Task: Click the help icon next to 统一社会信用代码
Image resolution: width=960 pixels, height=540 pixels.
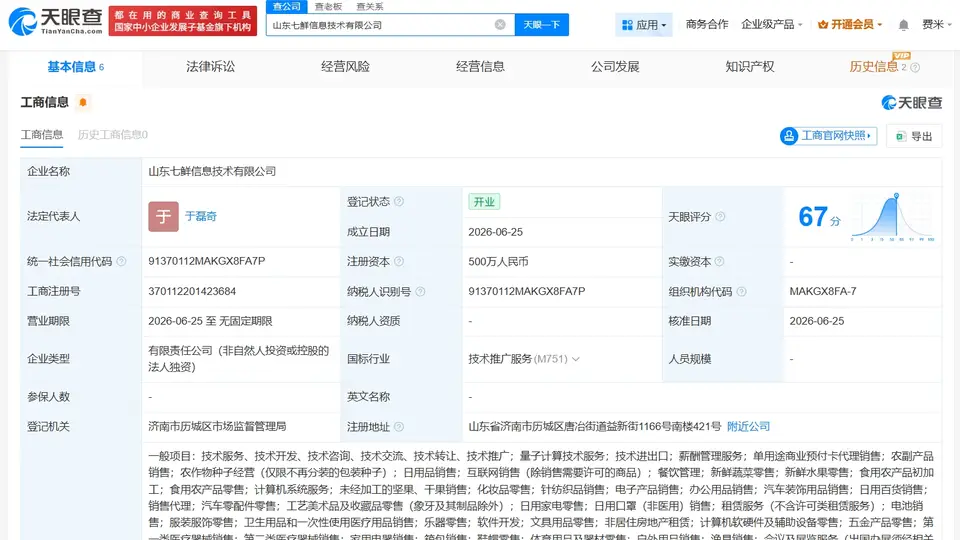Action: pyautogui.click(x=121, y=261)
